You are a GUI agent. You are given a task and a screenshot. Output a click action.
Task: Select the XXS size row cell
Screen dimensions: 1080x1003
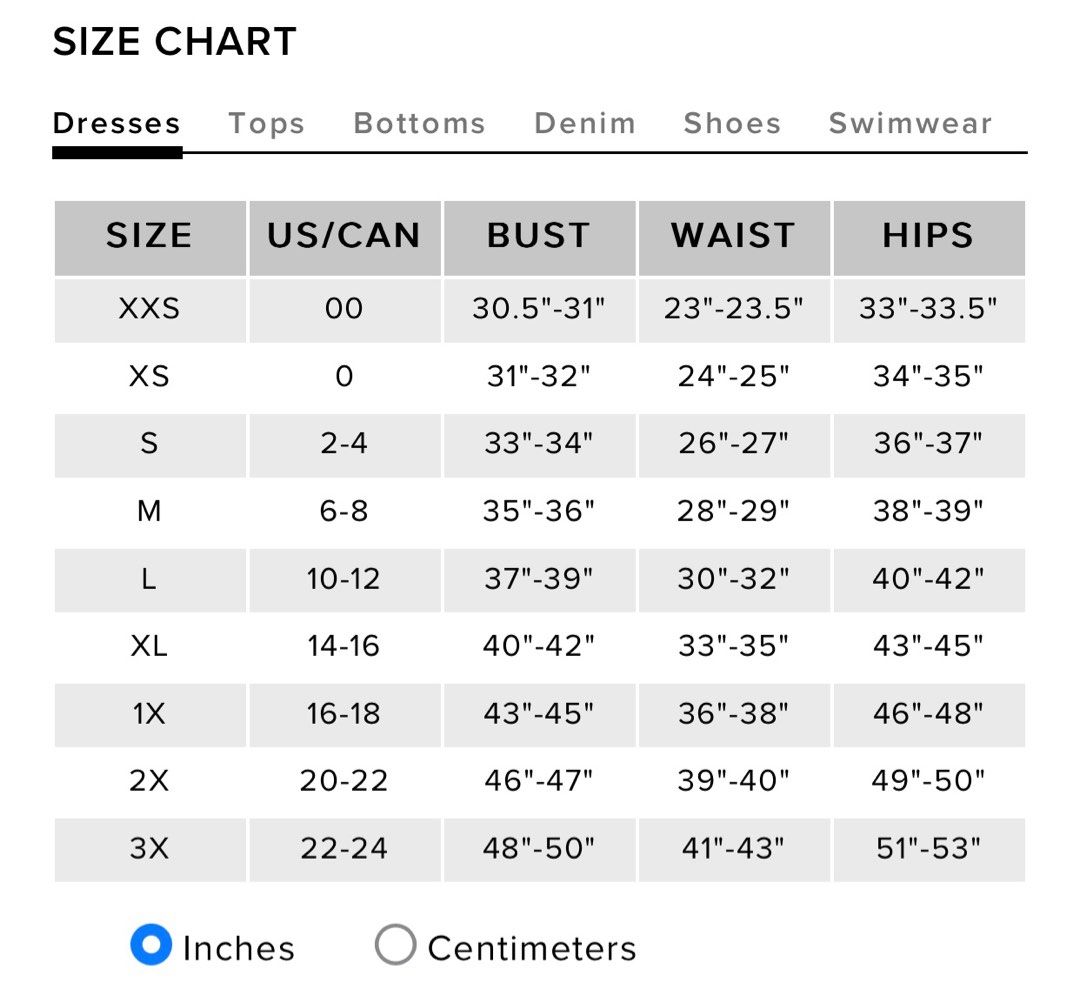pyautogui.click(x=150, y=311)
